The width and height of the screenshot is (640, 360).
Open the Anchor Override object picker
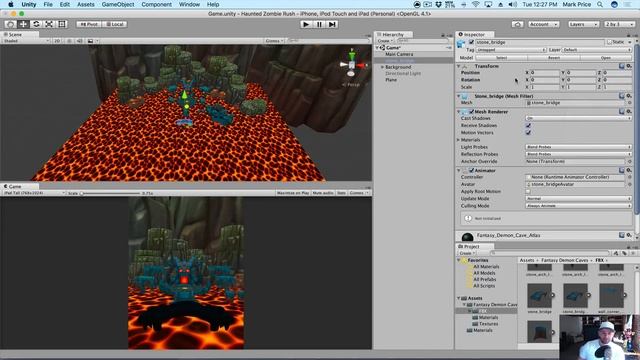tap(629, 162)
